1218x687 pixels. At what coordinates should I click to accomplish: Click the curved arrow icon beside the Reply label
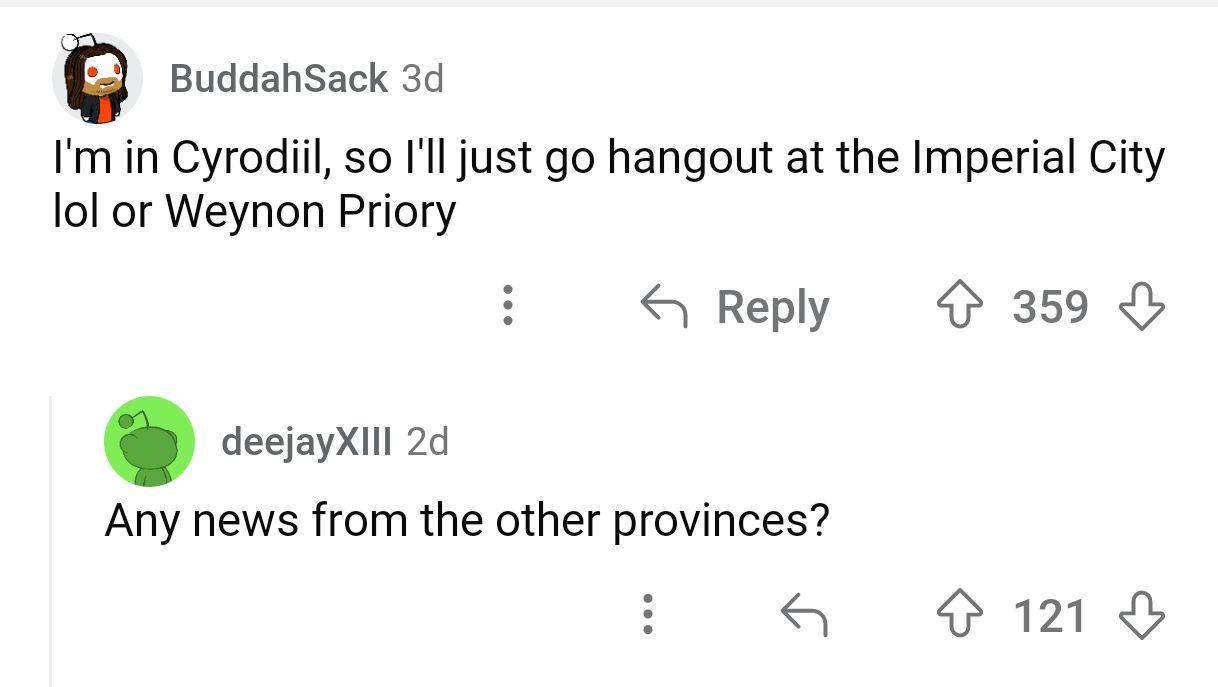click(666, 306)
